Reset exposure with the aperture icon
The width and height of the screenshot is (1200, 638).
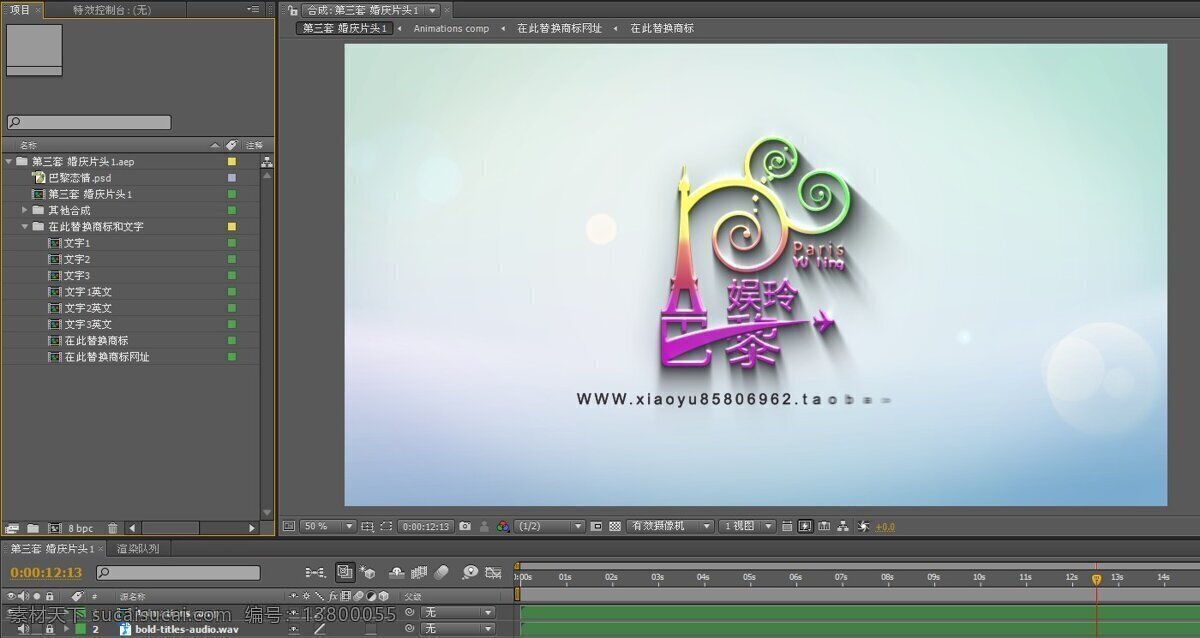click(x=863, y=526)
